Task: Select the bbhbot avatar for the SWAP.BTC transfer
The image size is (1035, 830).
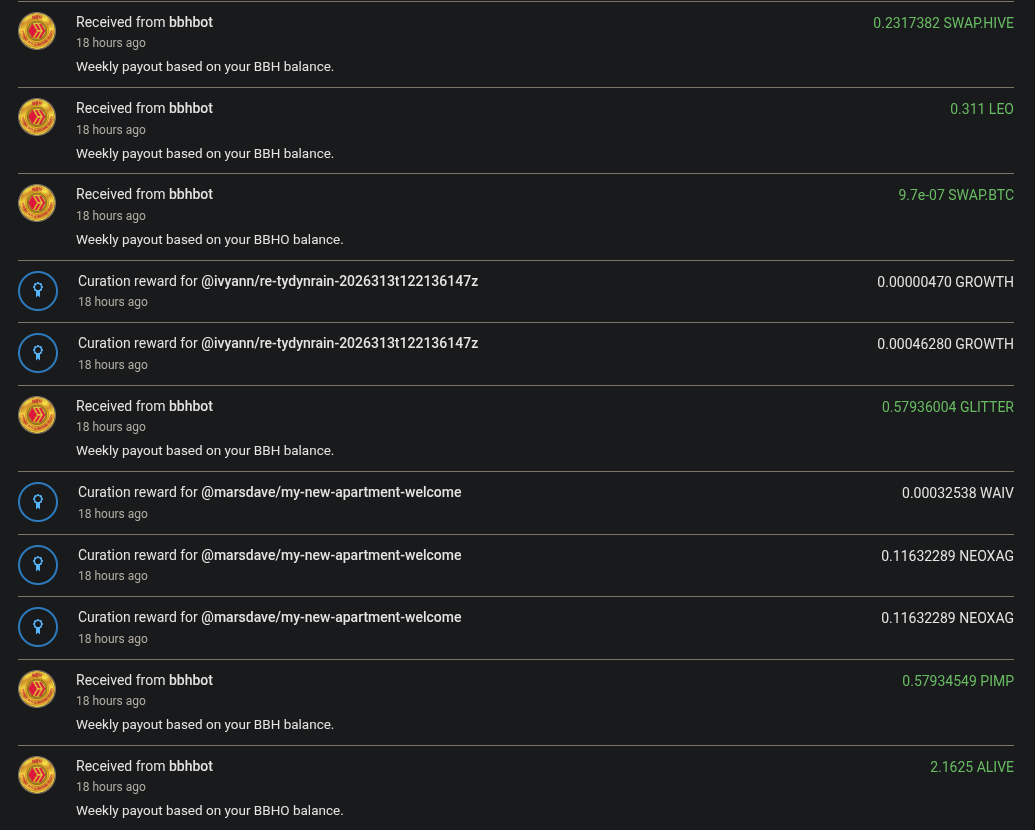Action: pos(37,203)
